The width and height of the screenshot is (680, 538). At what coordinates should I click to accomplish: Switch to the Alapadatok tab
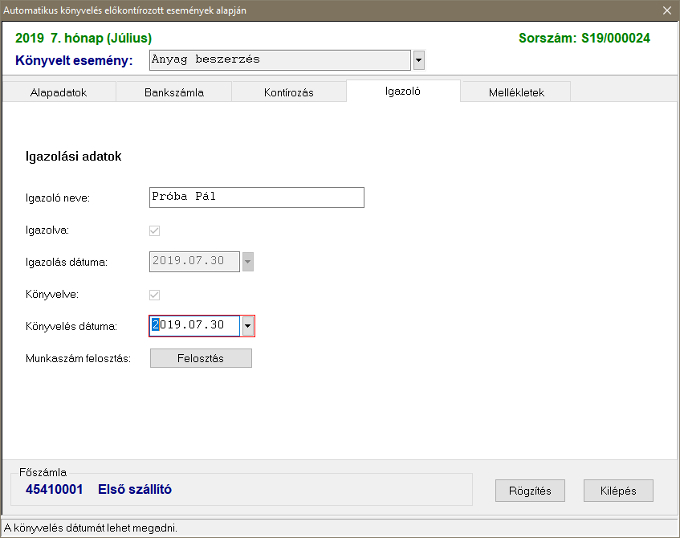coord(59,92)
